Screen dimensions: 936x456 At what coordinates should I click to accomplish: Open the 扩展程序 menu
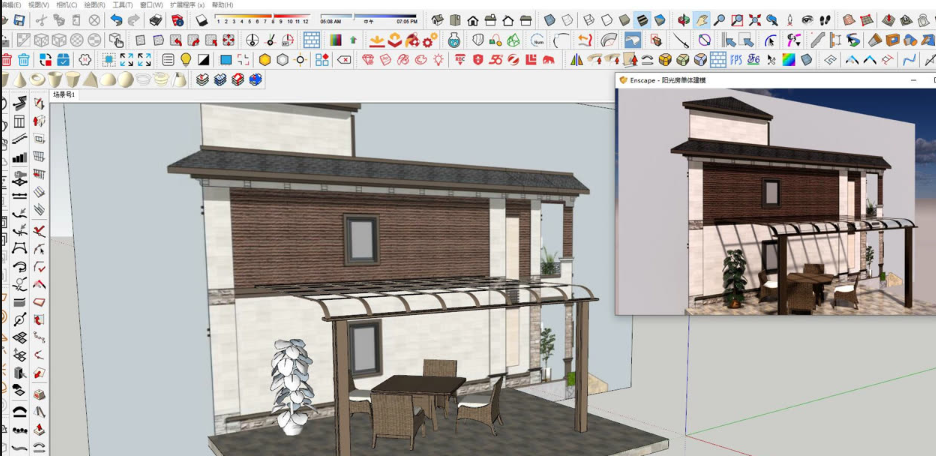point(187,4)
